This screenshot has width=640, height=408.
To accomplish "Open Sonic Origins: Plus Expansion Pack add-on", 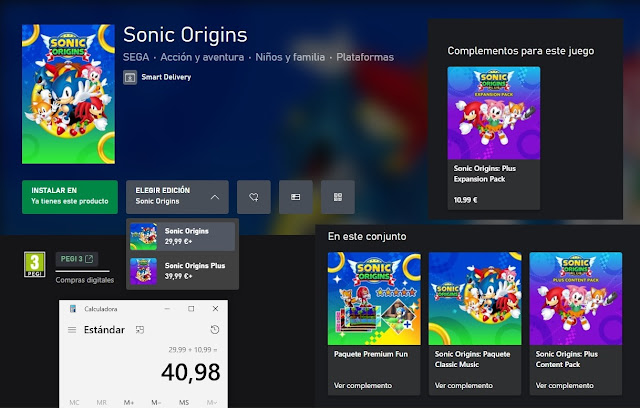I will click(x=494, y=138).
